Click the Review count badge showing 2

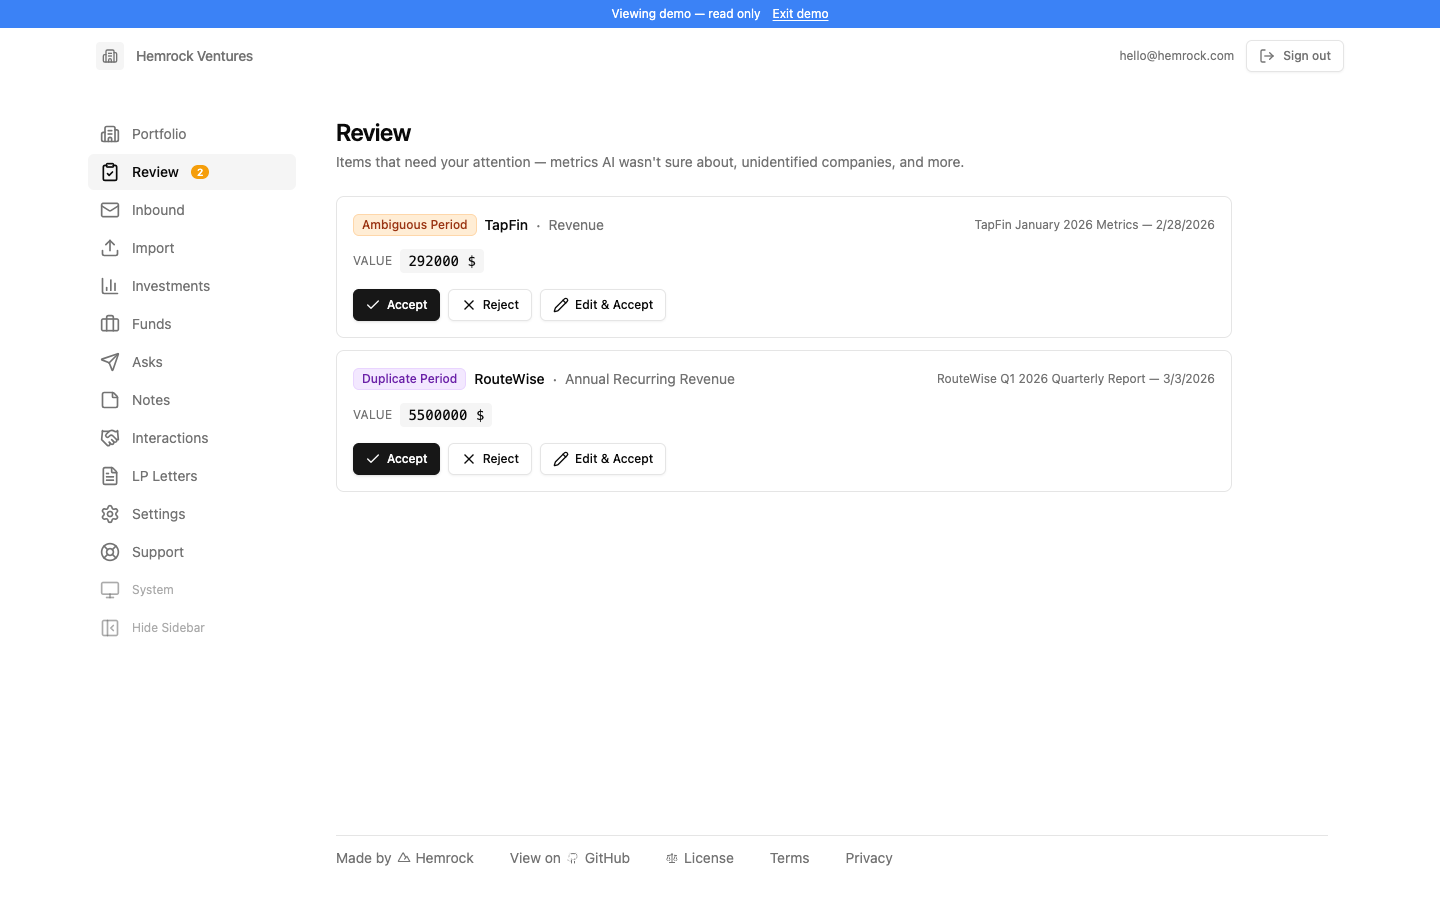200,172
